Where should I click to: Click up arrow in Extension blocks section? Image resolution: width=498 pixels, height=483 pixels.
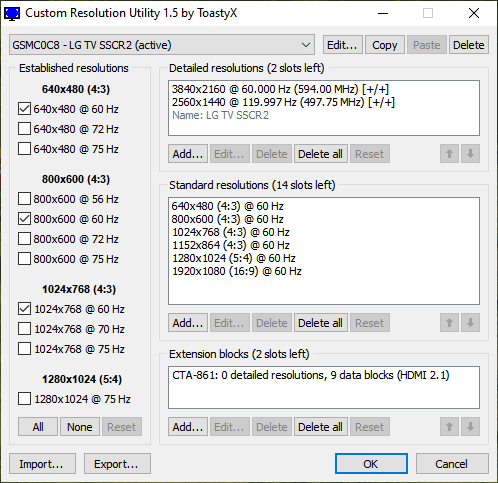coord(449,427)
